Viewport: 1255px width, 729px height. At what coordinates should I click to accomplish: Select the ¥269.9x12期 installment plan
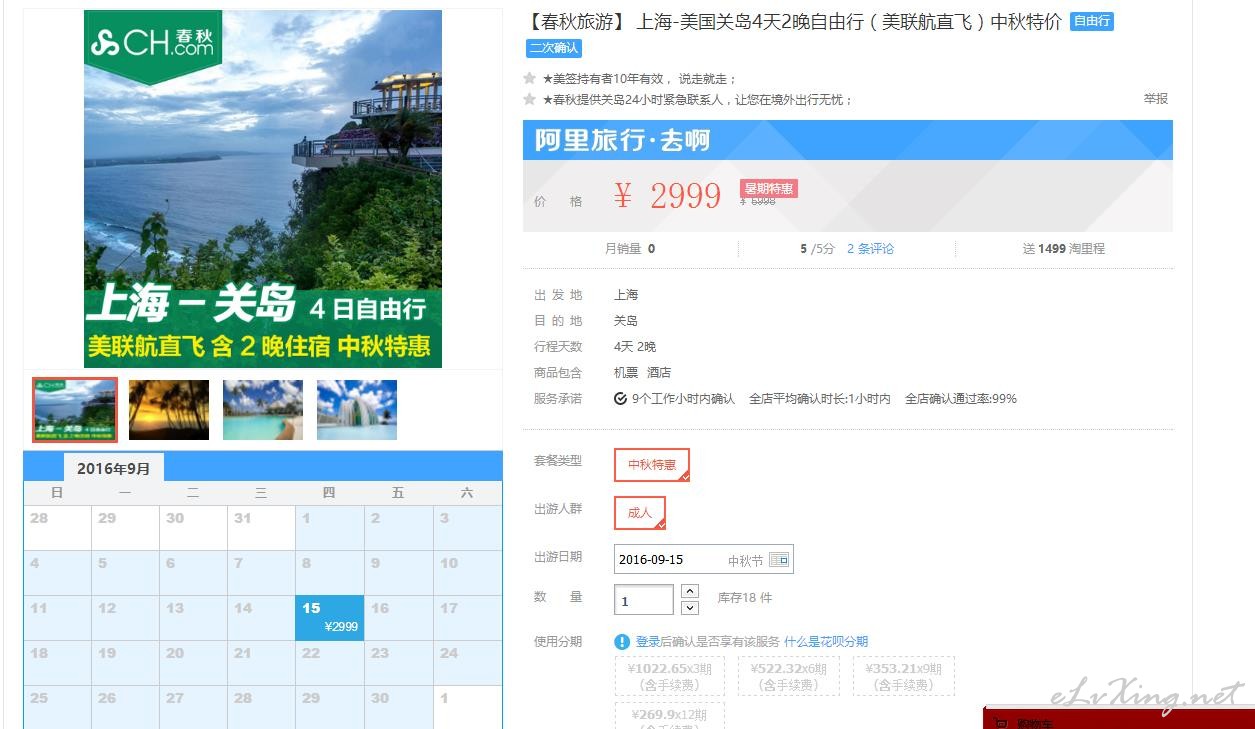pyautogui.click(x=669, y=716)
